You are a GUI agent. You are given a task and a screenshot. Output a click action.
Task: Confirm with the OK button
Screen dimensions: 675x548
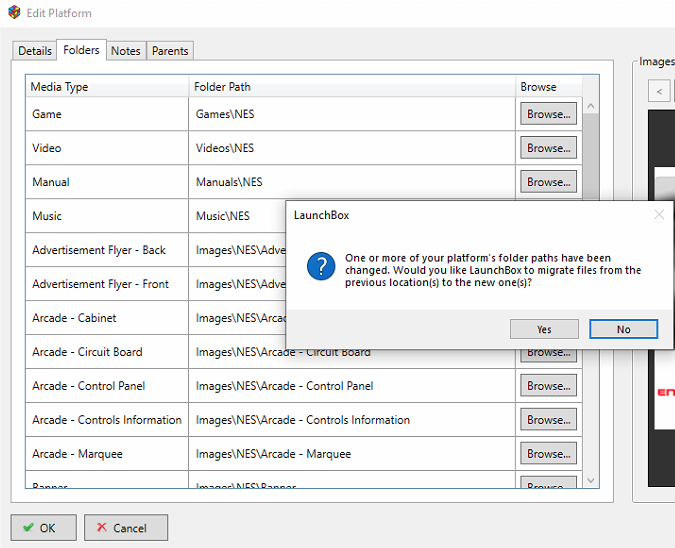click(43, 527)
